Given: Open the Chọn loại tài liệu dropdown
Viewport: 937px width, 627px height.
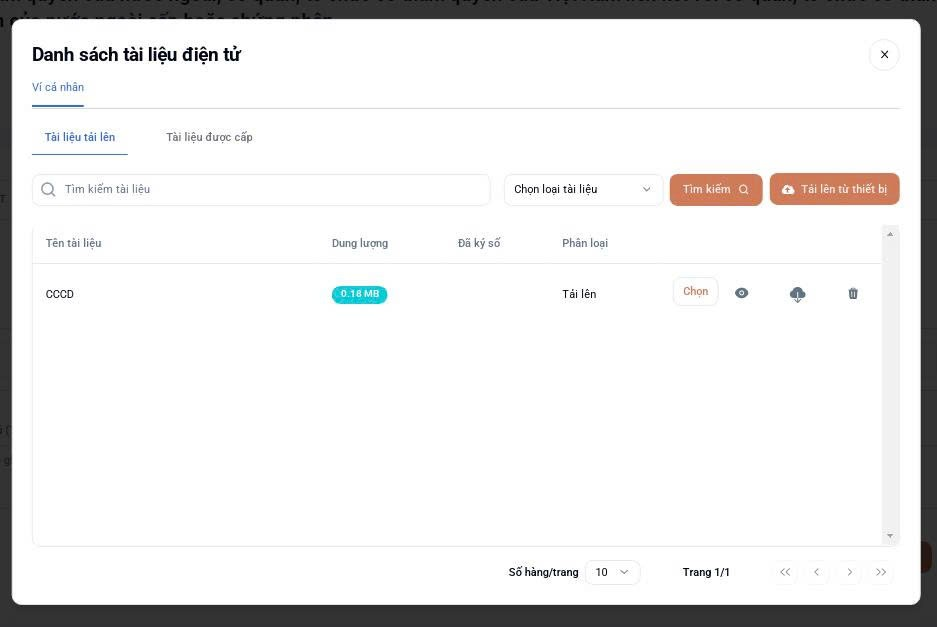Looking at the screenshot, I should 583,189.
